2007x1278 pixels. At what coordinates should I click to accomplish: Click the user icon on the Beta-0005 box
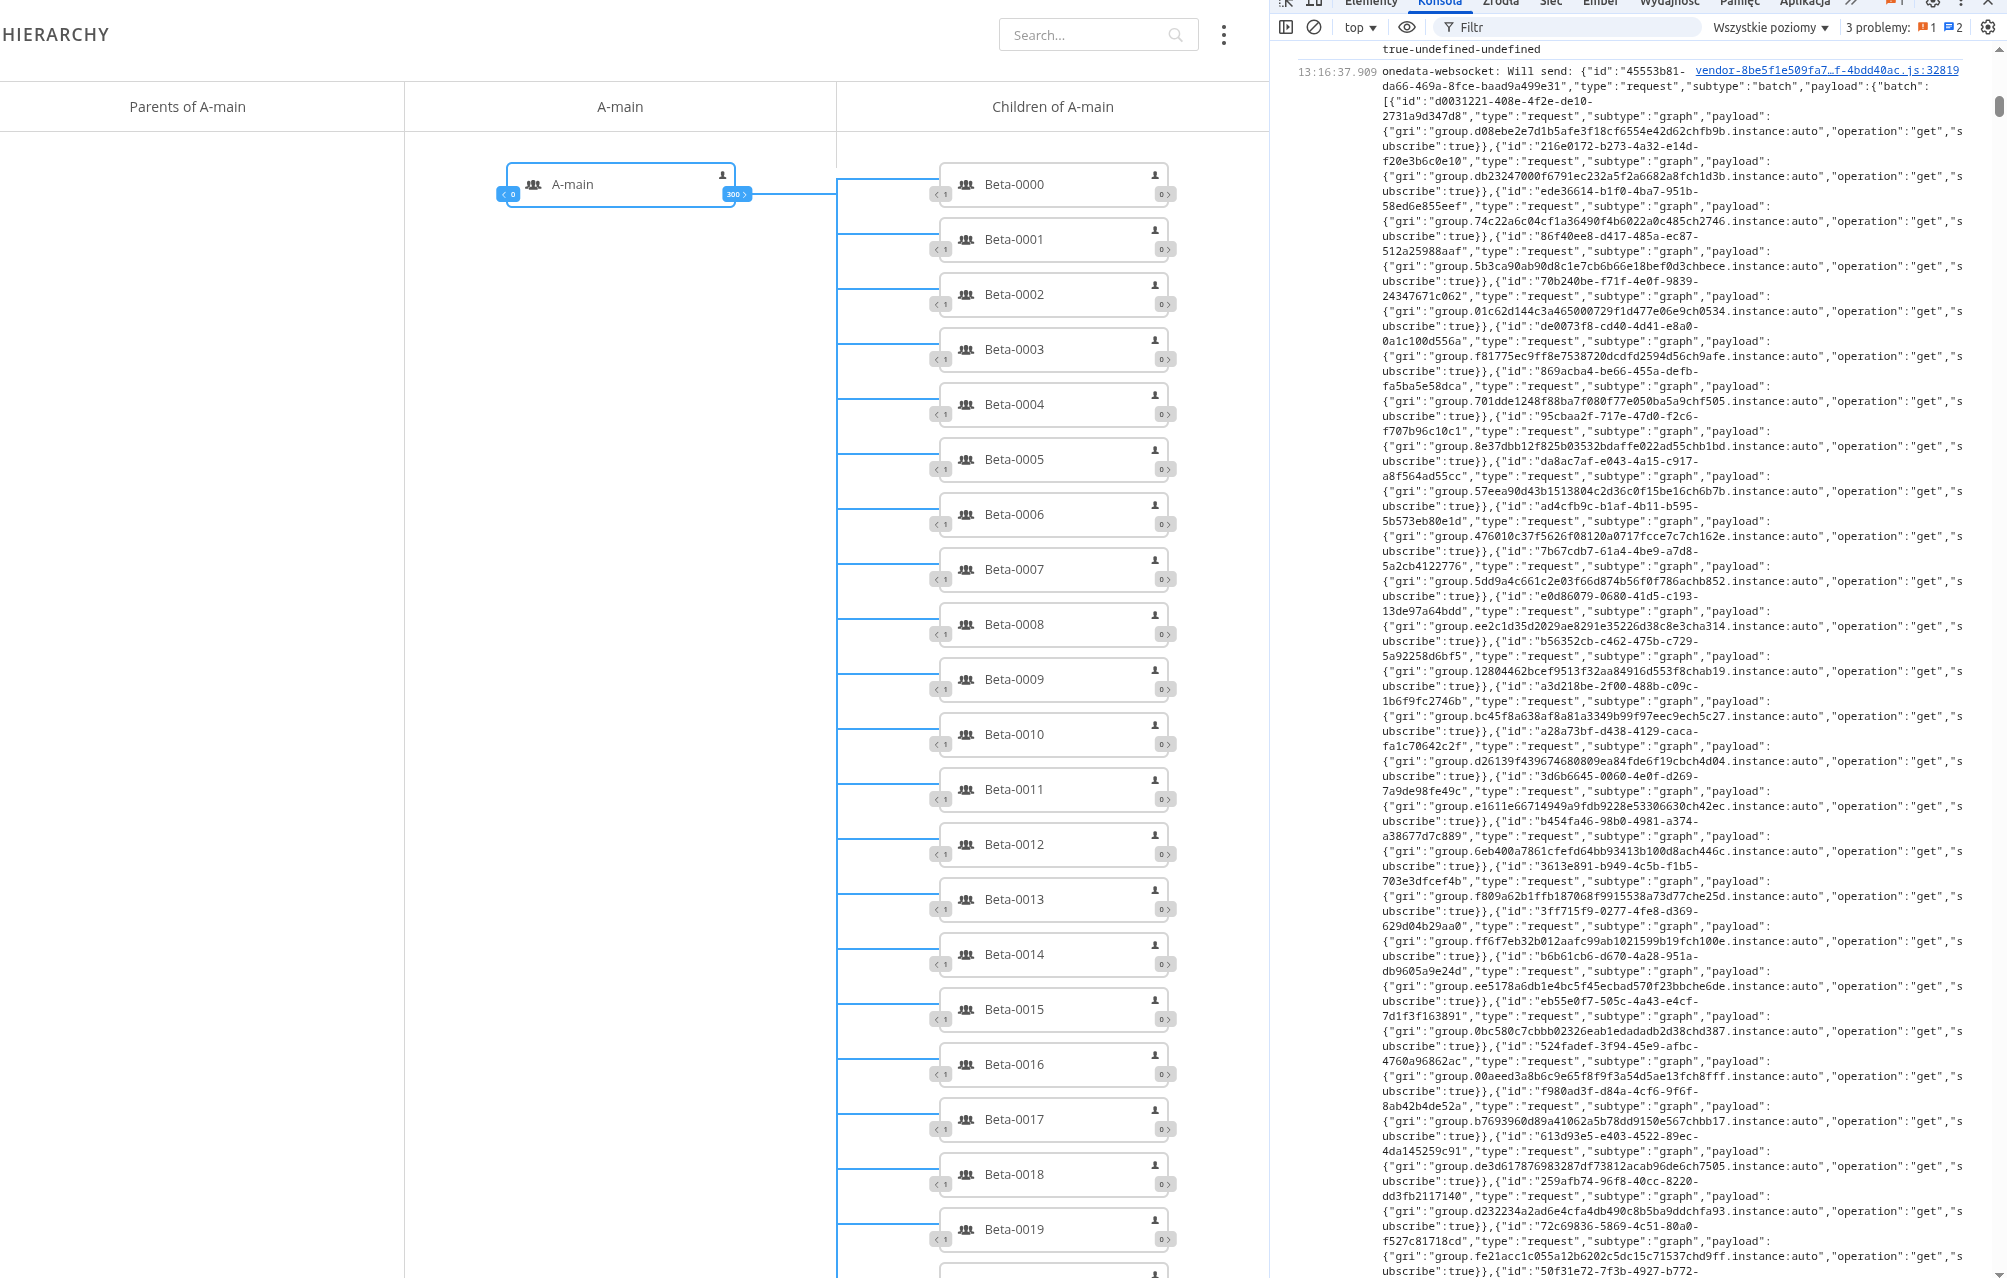(x=1155, y=450)
